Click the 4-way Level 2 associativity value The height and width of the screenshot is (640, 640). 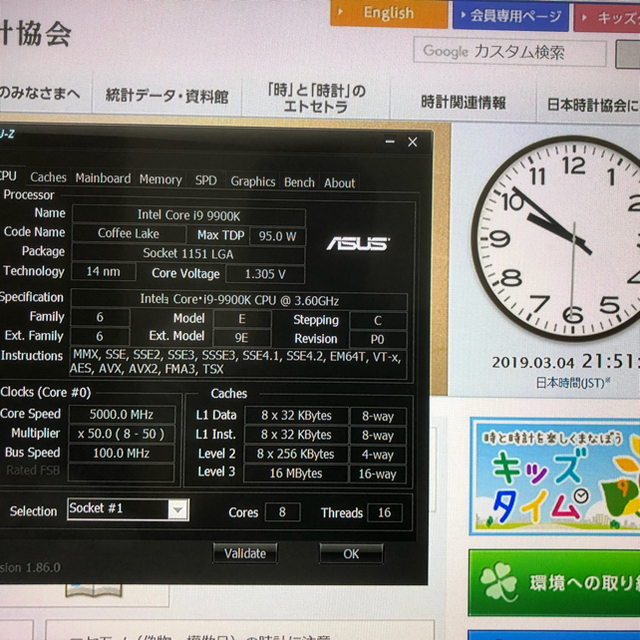point(378,455)
